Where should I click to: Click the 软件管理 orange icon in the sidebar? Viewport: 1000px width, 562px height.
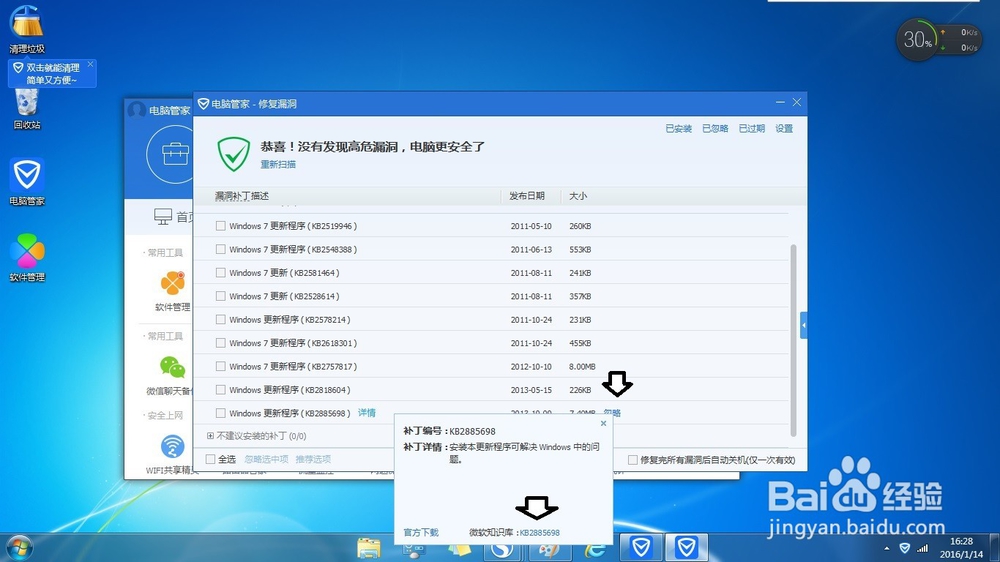(x=172, y=283)
